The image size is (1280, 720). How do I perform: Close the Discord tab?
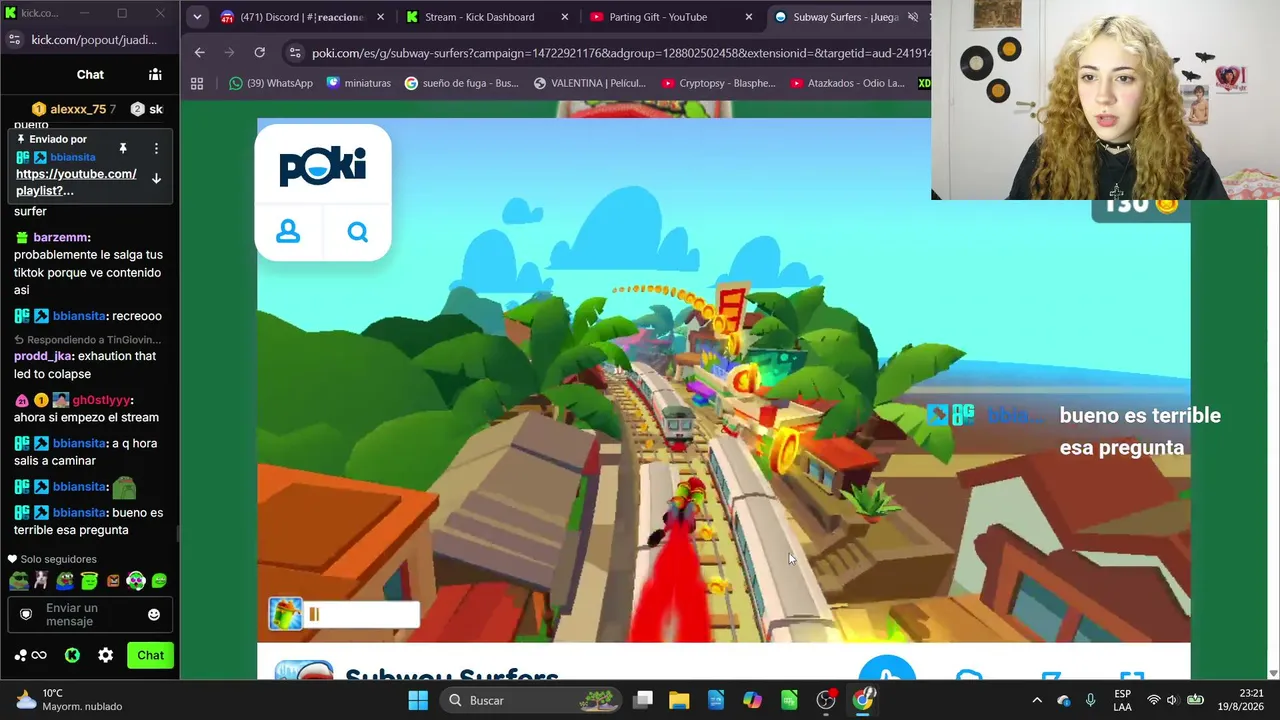[x=381, y=17]
